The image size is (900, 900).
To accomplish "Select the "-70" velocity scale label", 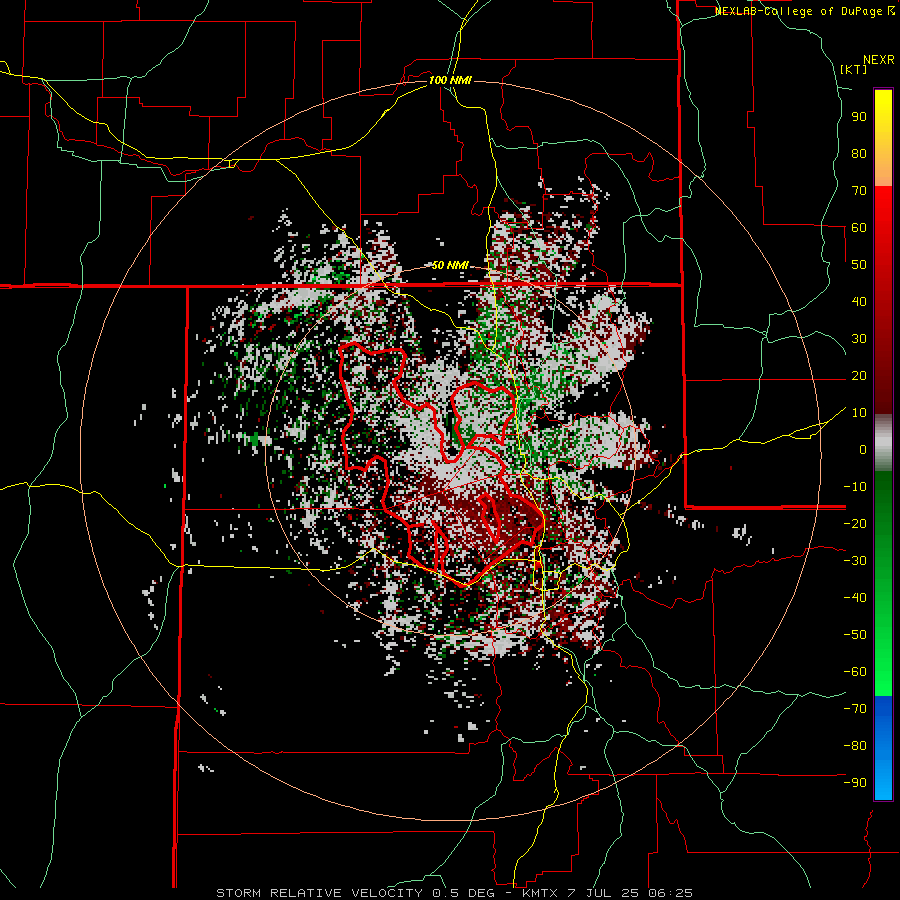I will click(x=855, y=709).
